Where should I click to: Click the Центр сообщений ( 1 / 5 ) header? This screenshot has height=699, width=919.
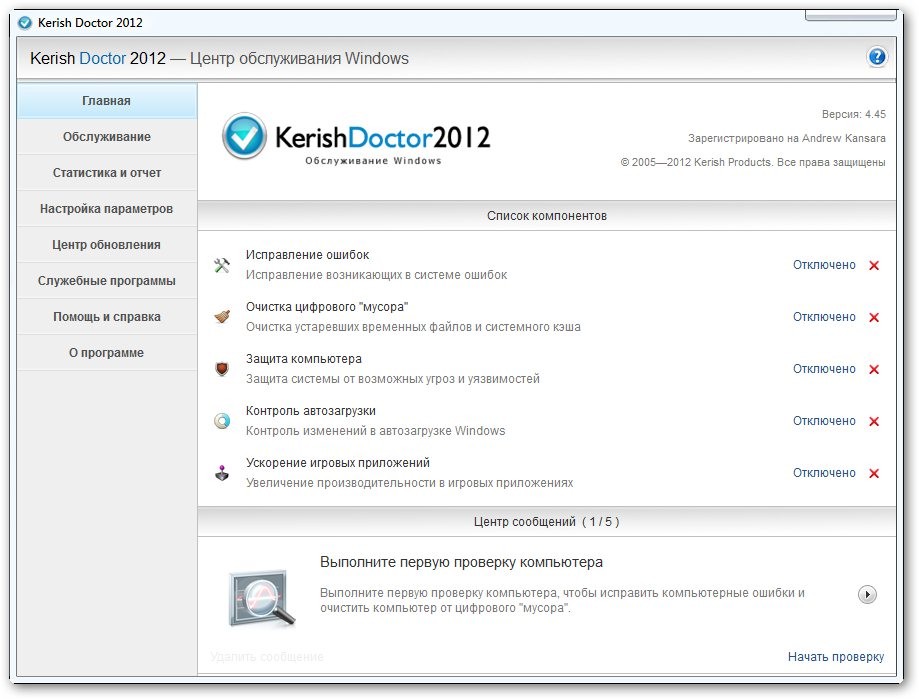click(x=546, y=521)
